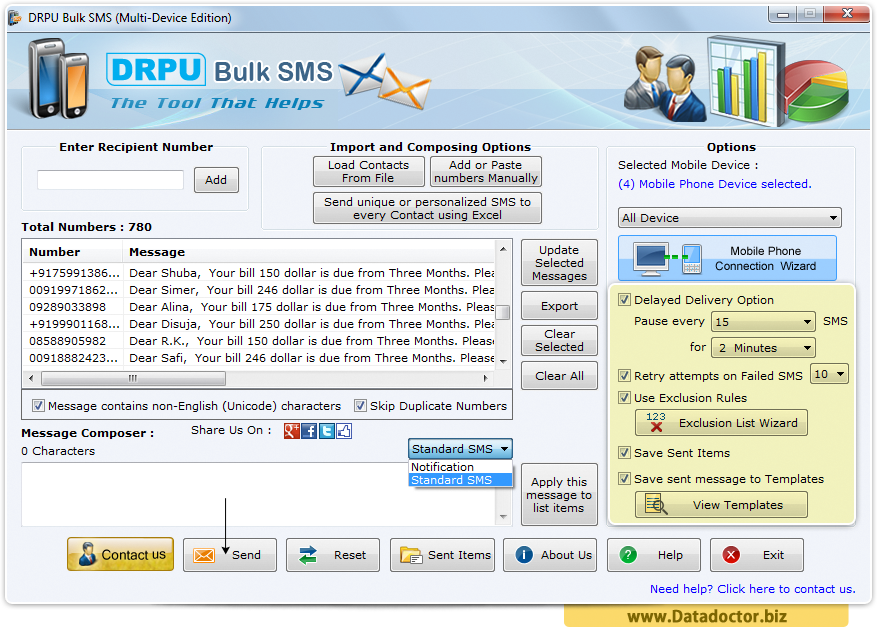Select Notification from the SMS type list
The width and height of the screenshot is (877, 627).
460,466
